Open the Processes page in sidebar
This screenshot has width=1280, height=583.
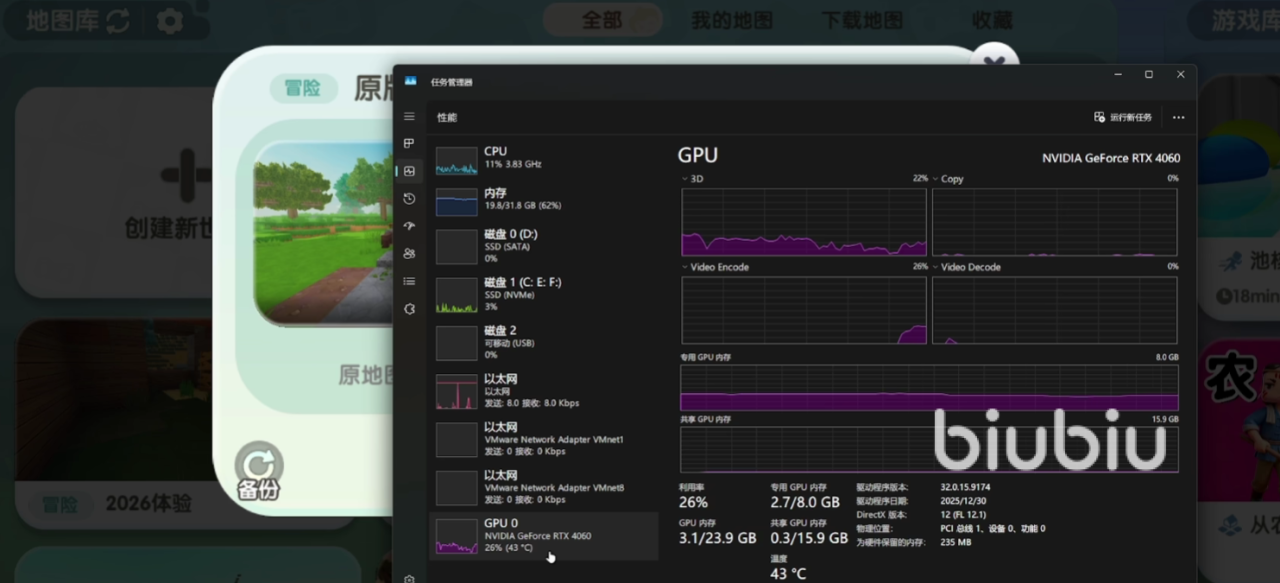(409, 144)
